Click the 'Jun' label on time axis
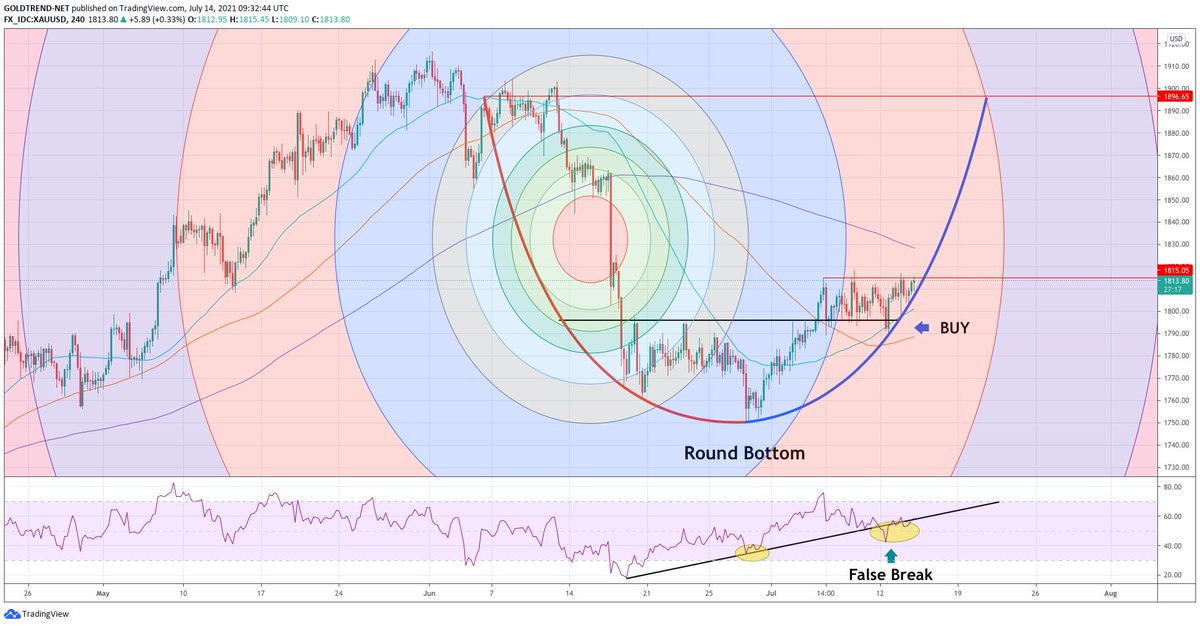This screenshot has height=626, width=1200. [428, 593]
